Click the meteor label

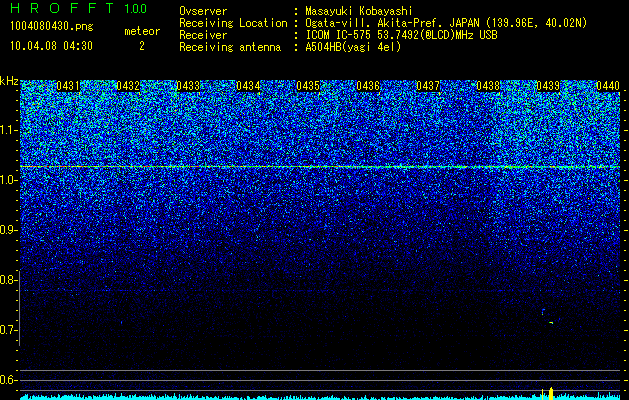(142, 31)
